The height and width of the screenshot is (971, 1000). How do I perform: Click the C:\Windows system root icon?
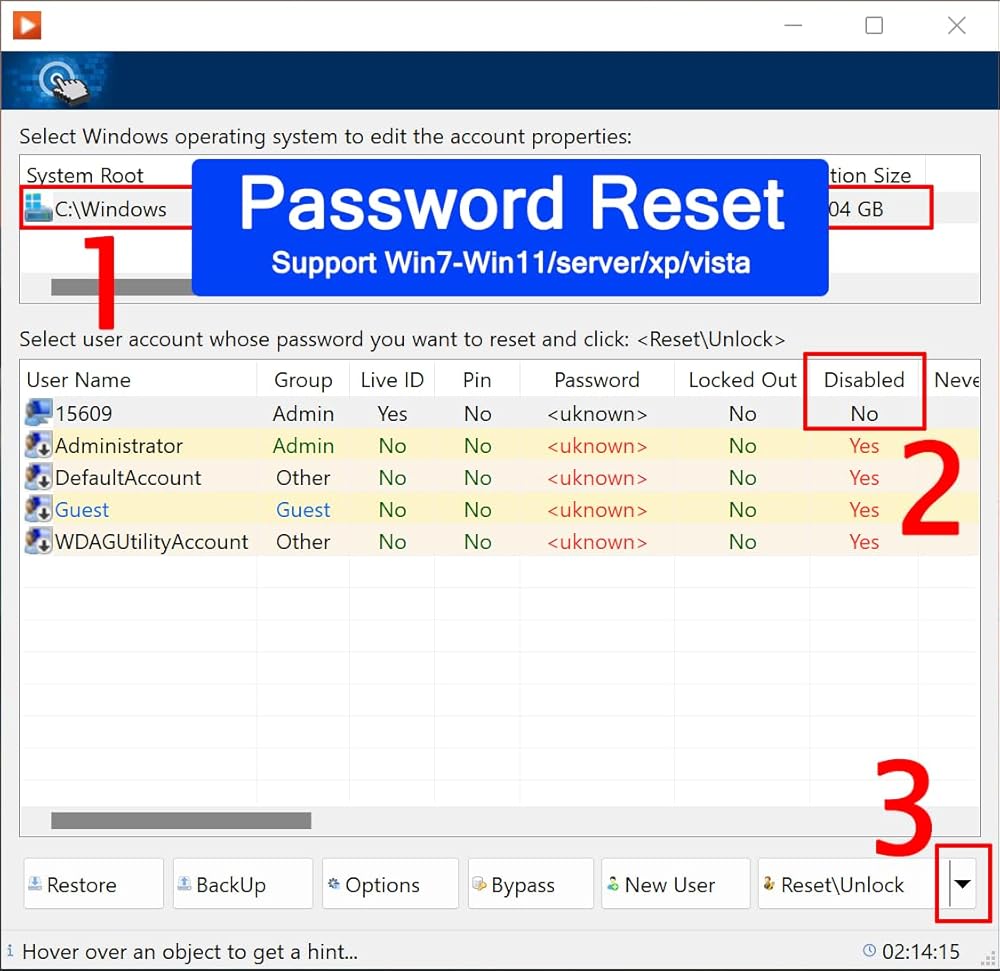39,210
